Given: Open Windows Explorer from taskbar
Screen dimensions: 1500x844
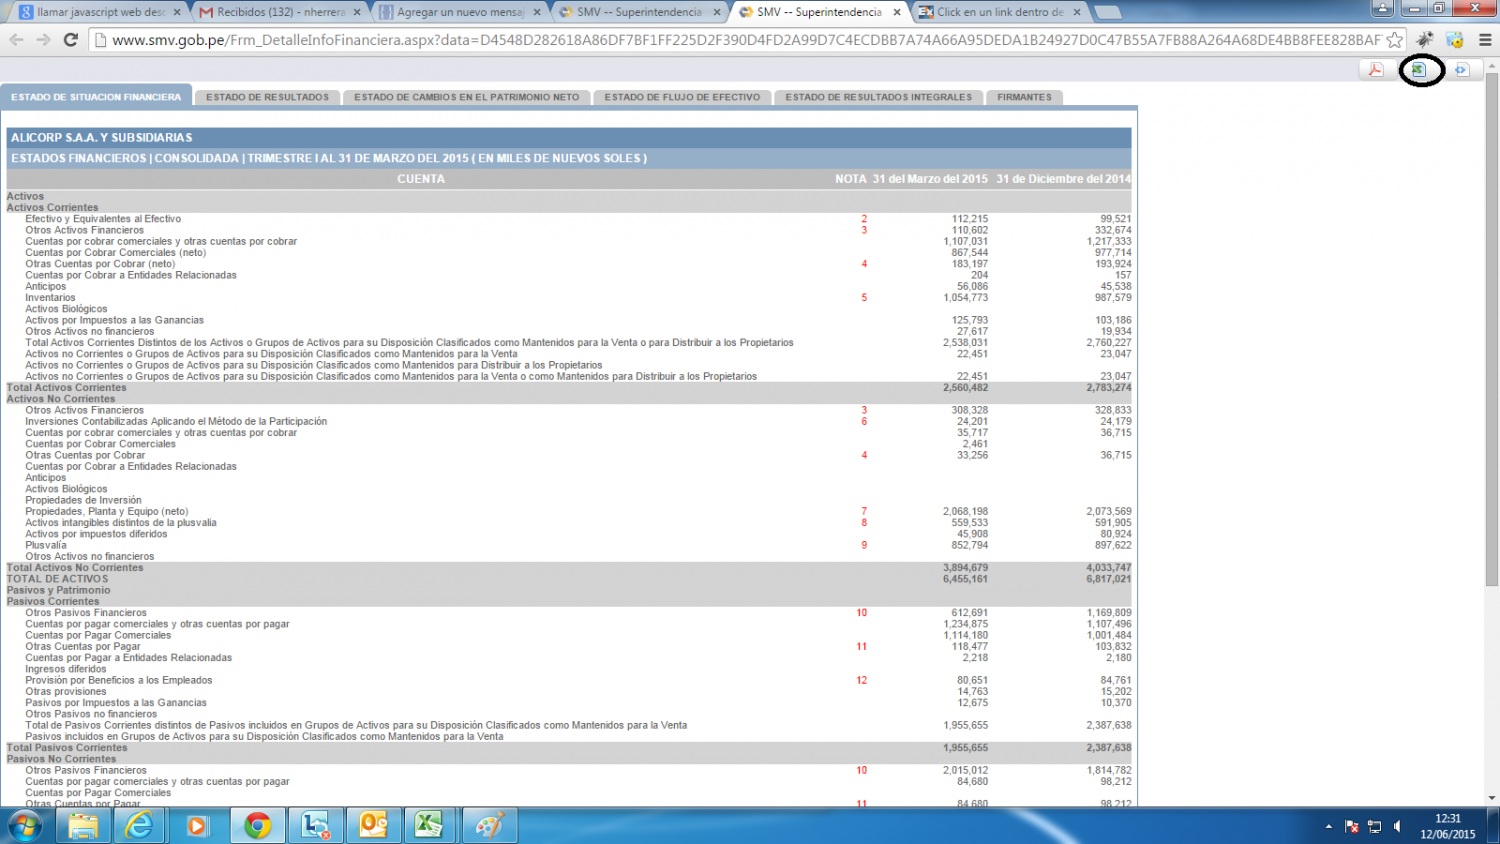Looking at the screenshot, I should tap(83, 826).
